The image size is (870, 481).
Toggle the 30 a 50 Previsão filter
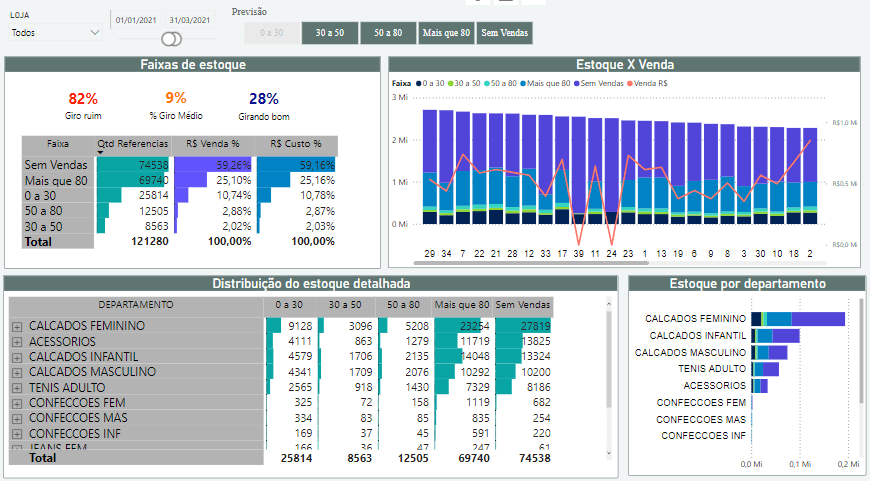click(329, 33)
